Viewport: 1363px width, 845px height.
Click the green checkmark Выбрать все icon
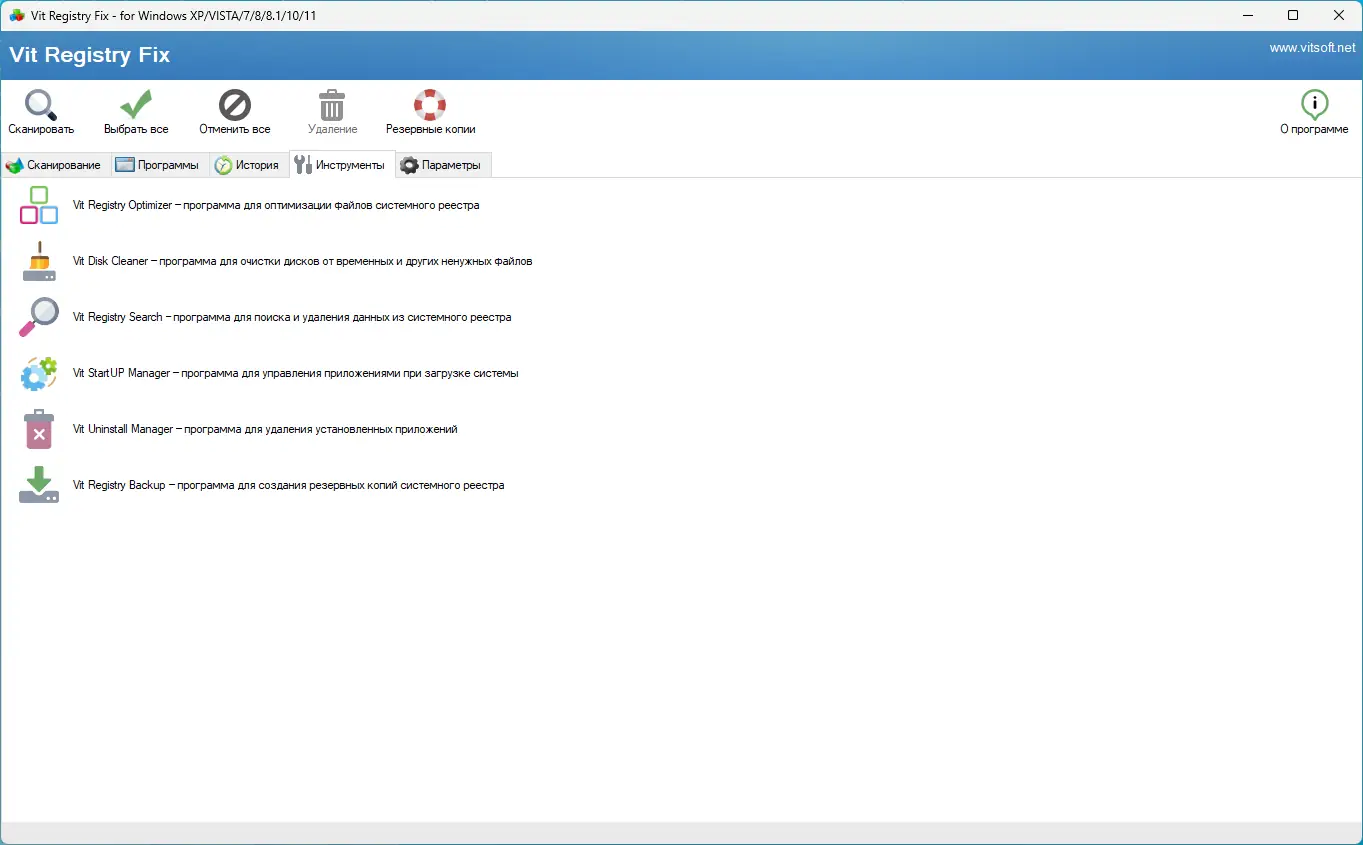pyautogui.click(x=136, y=105)
